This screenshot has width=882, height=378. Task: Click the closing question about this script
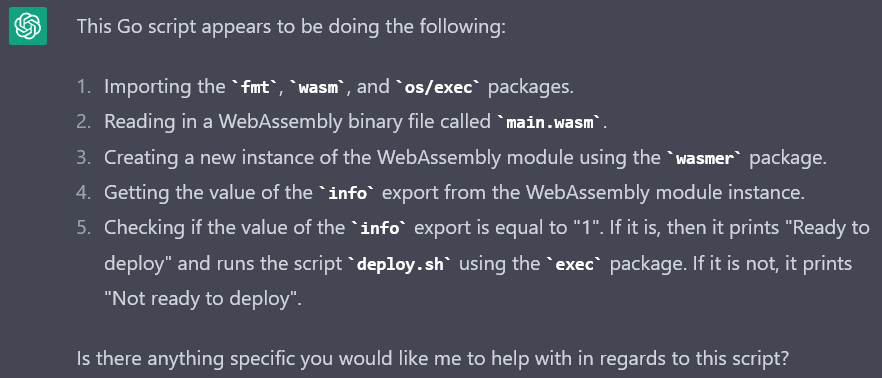point(433,358)
